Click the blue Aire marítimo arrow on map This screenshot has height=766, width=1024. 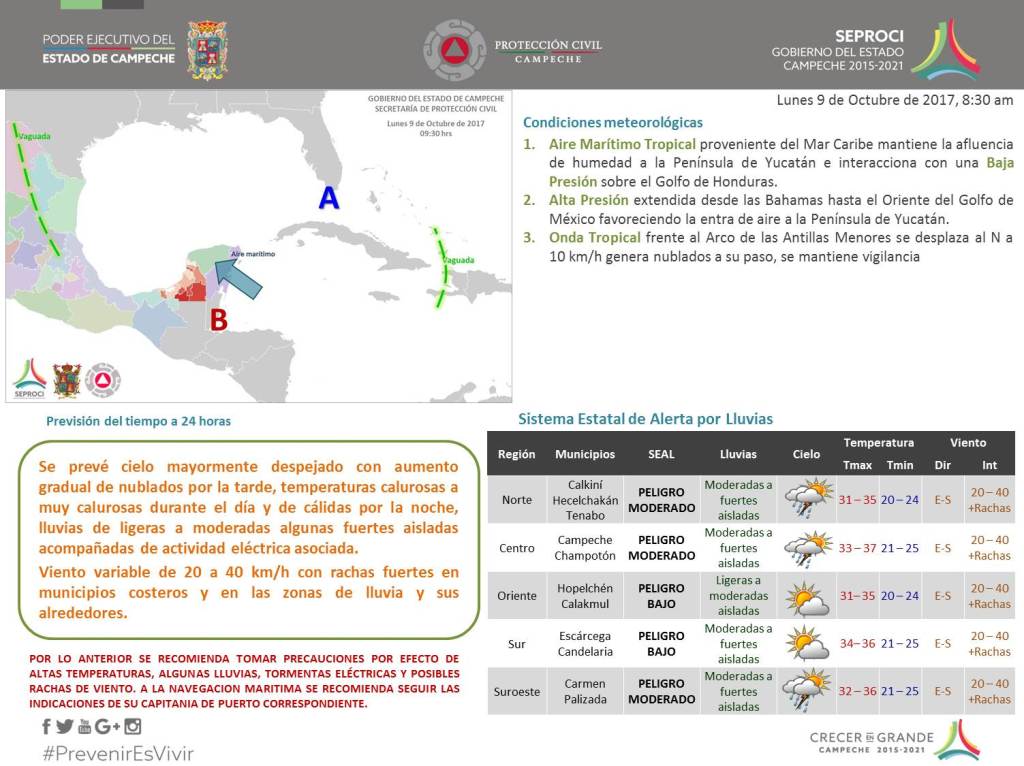pos(238,279)
